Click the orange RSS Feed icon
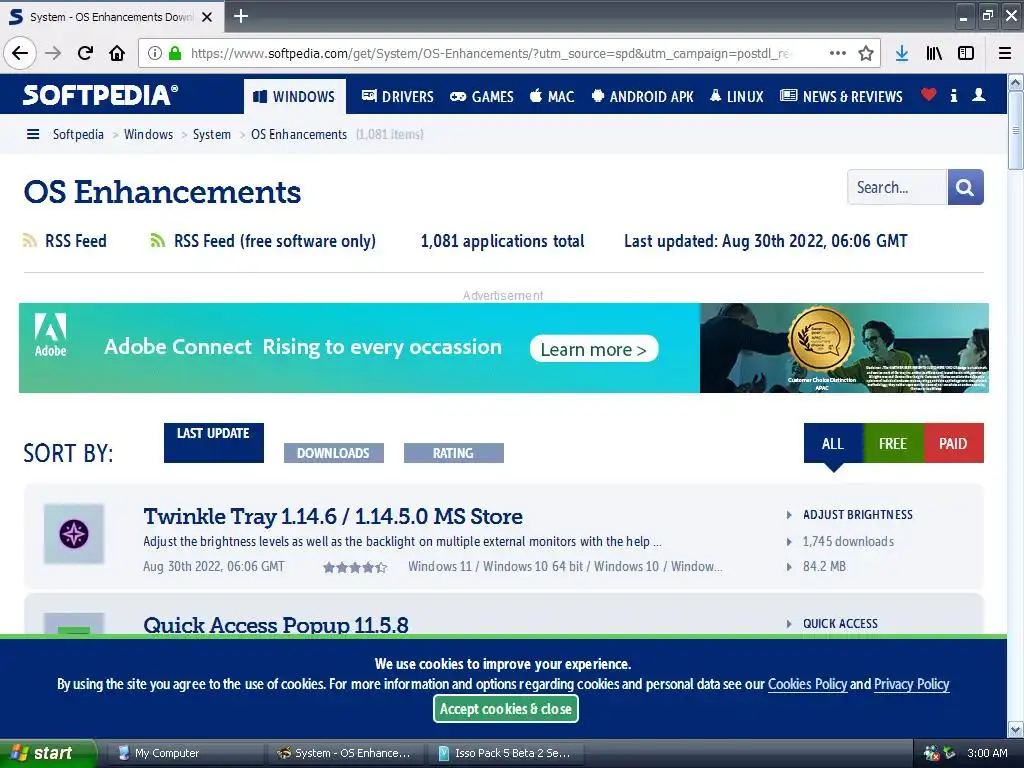The height and width of the screenshot is (768, 1024). point(29,240)
